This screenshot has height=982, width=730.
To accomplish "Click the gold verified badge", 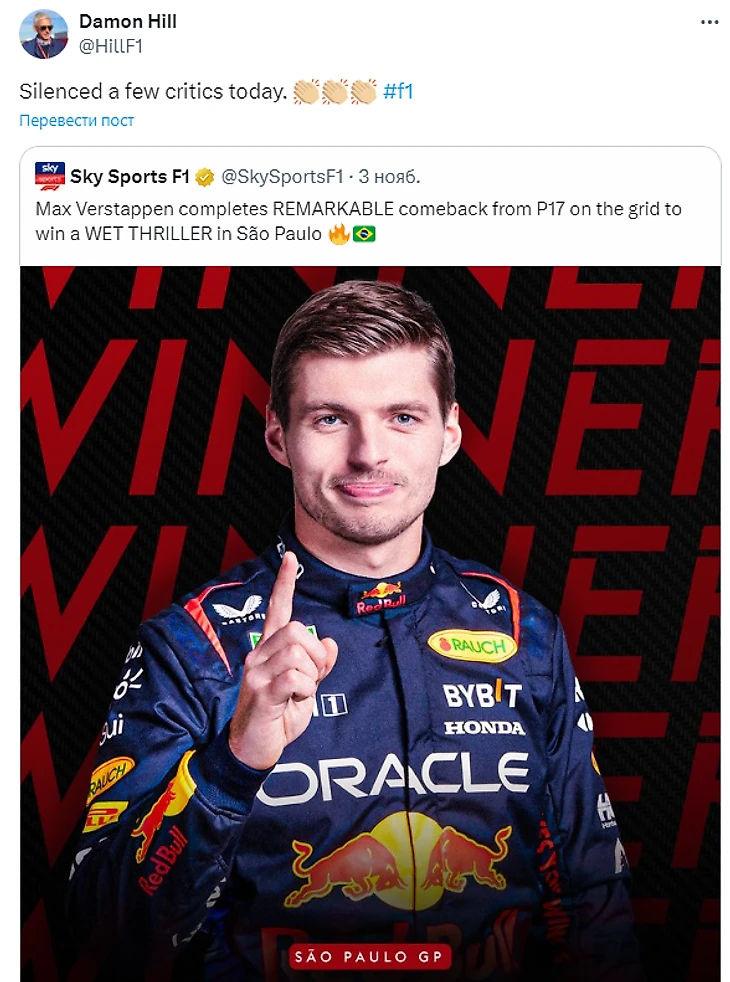I will click(205, 177).
